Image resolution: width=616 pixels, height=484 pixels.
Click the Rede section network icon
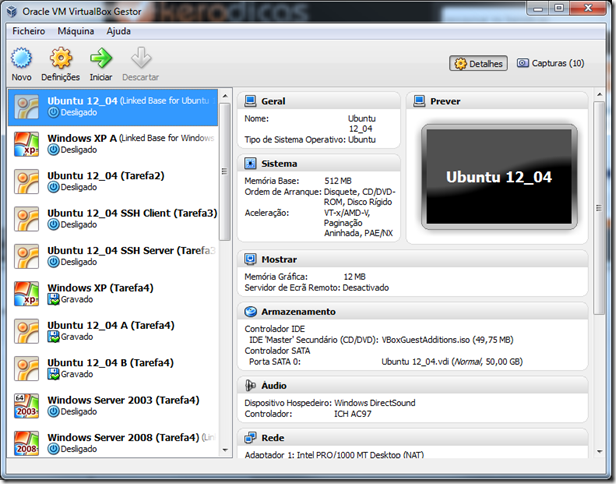point(250,438)
